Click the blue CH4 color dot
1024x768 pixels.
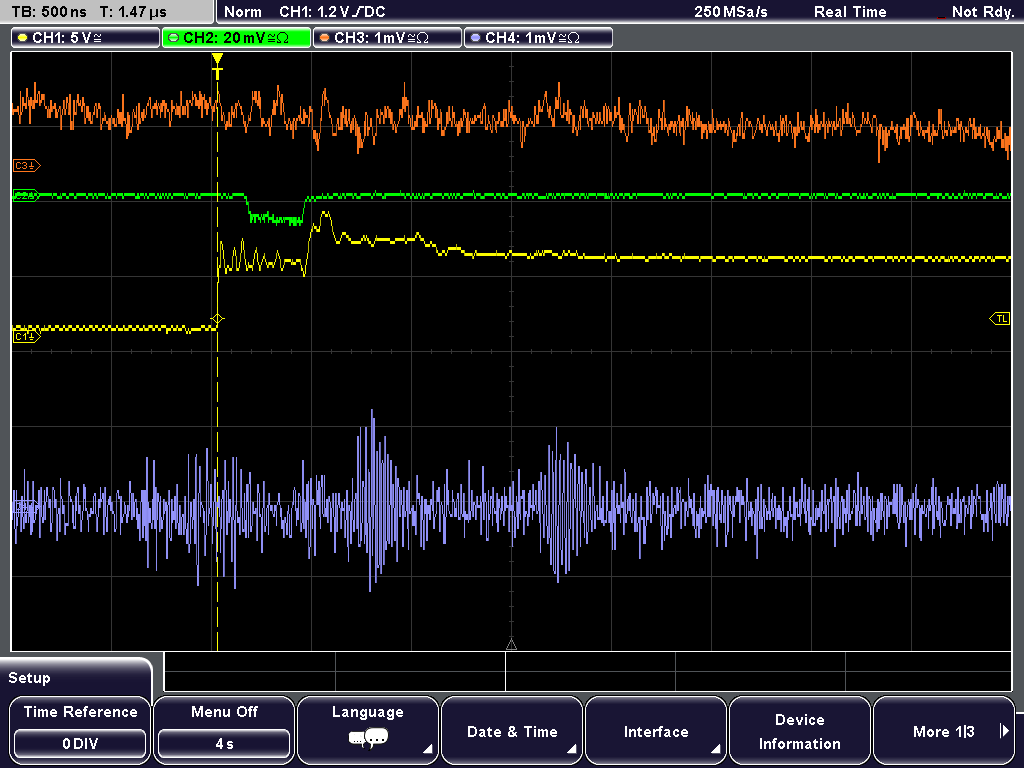475,38
